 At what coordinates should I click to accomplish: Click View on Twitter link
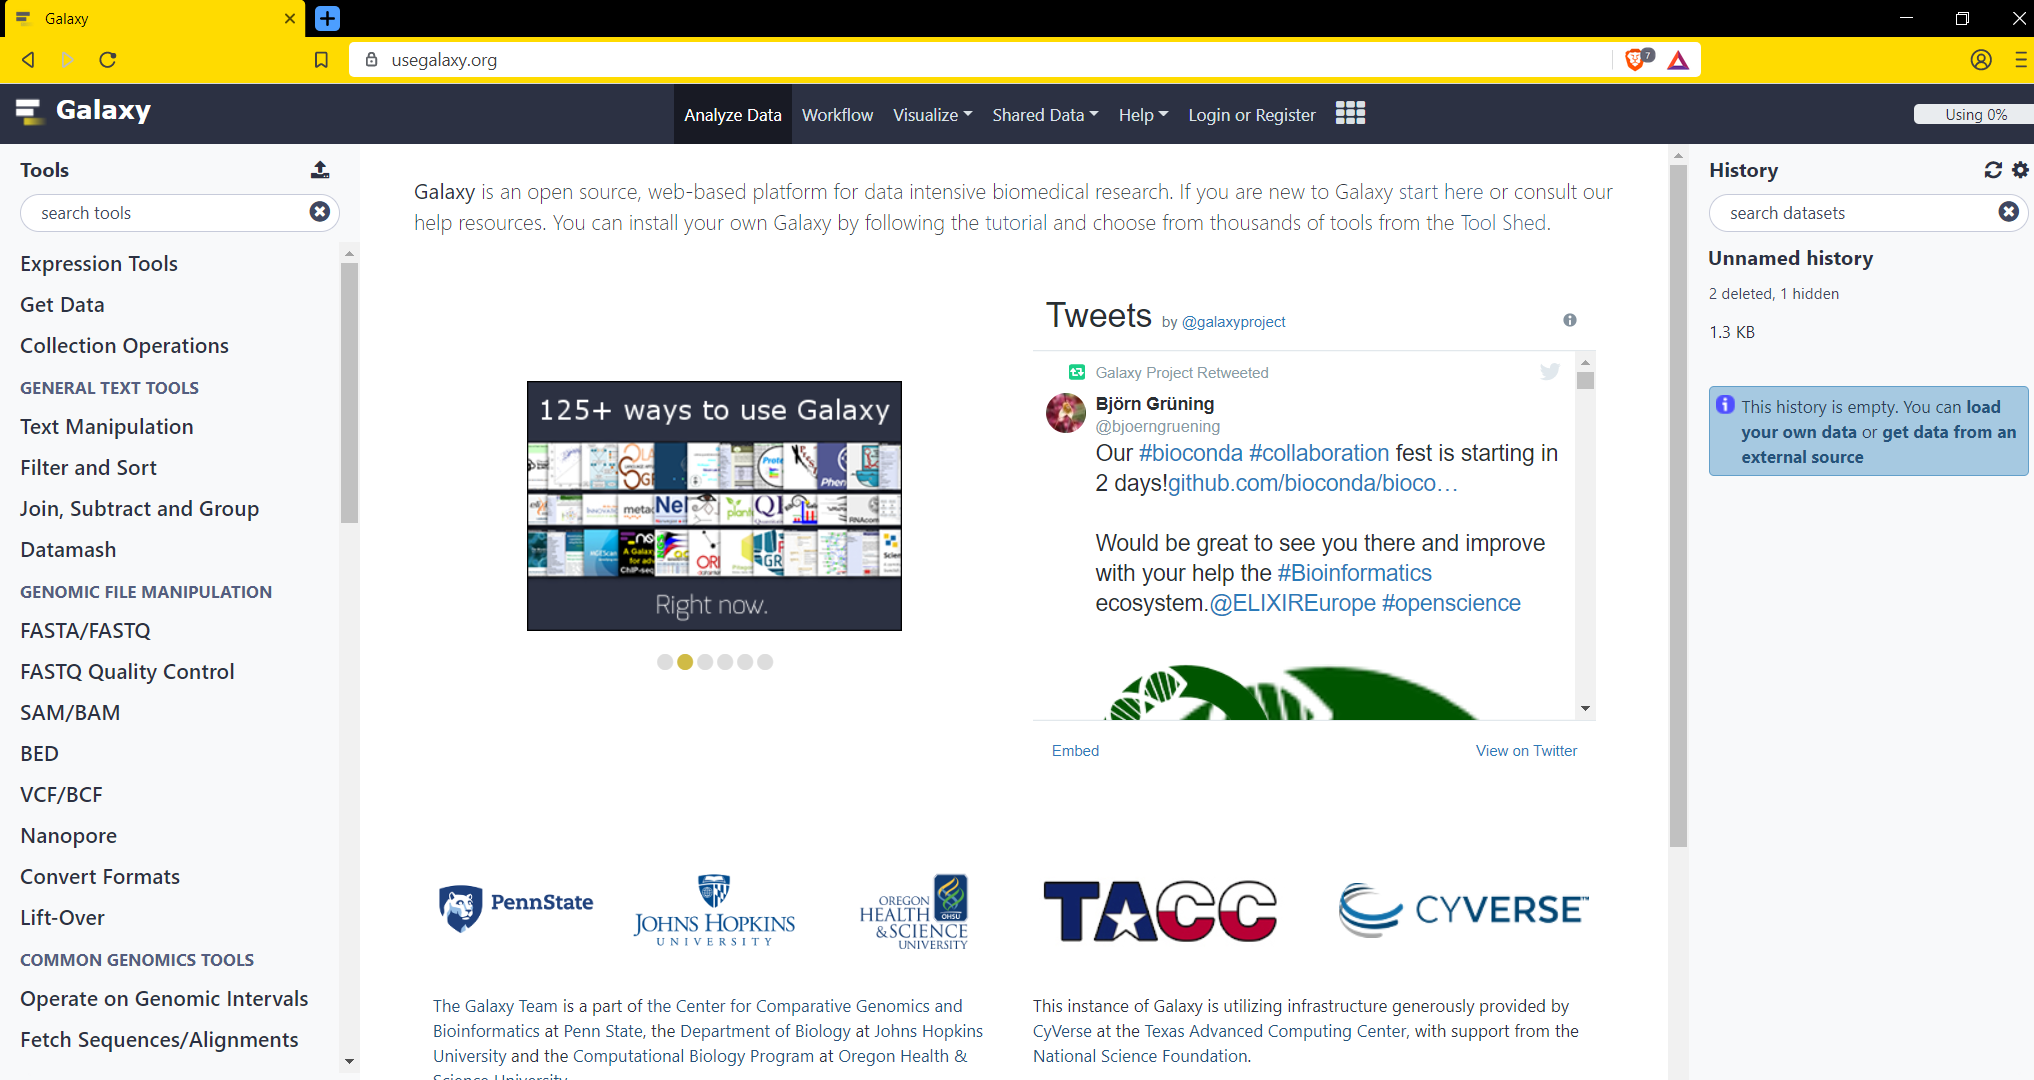click(x=1526, y=751)
